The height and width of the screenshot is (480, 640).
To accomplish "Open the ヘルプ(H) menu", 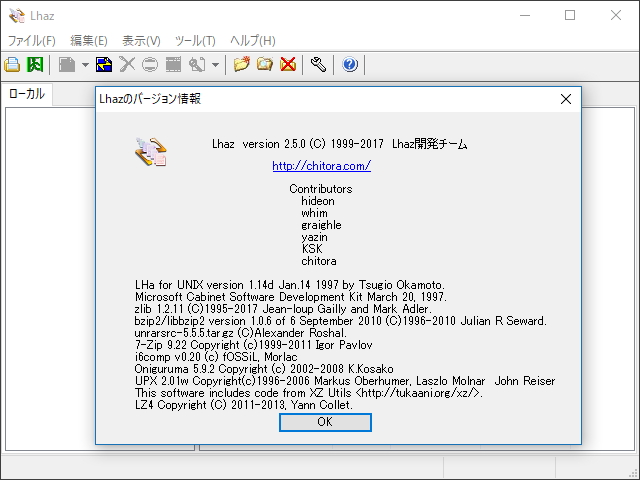I will coord(253,41).
